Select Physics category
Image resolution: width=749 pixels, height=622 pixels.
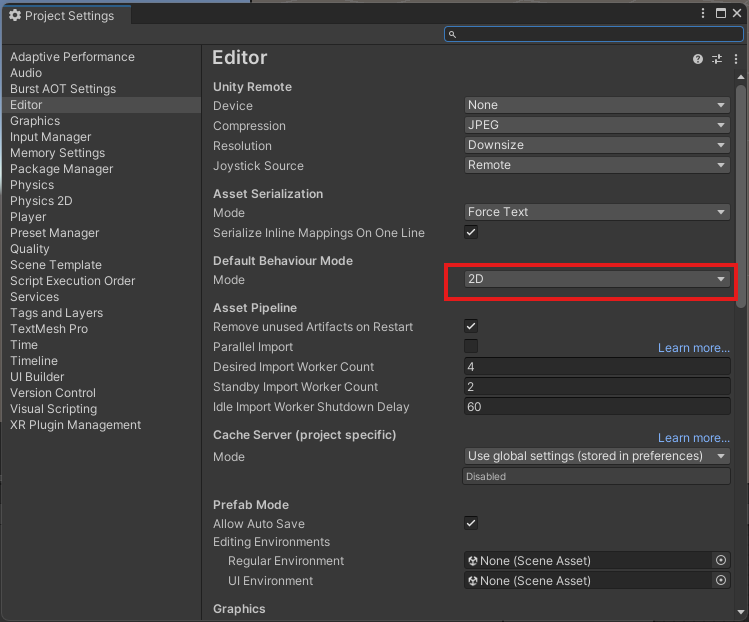tap(32, 185)
